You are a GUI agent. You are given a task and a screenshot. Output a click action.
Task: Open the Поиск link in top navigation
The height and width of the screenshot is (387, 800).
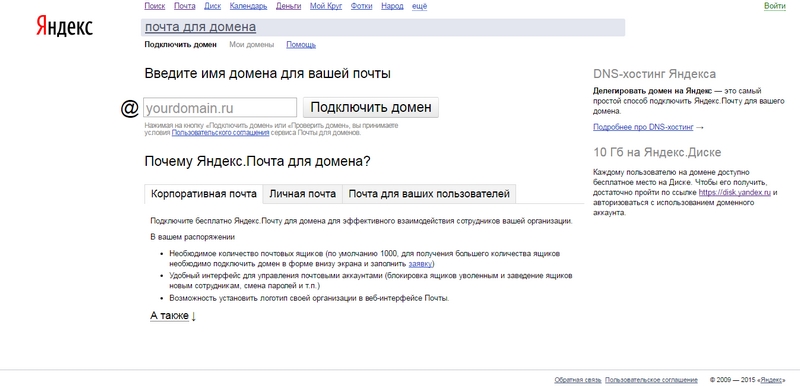pos(155,6)
